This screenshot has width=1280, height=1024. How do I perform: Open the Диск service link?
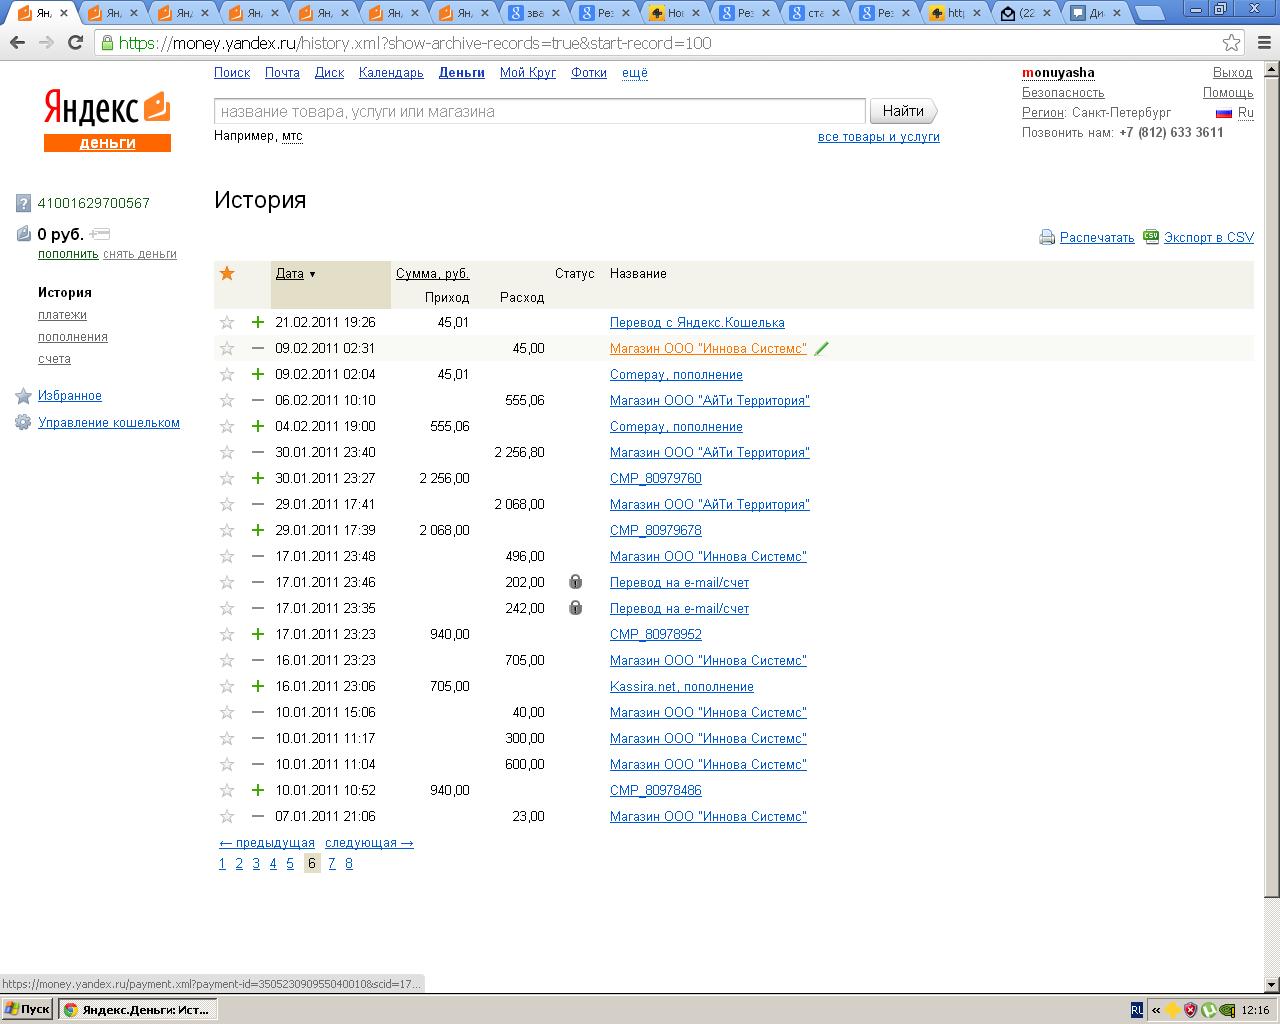(x=329, y=73)
